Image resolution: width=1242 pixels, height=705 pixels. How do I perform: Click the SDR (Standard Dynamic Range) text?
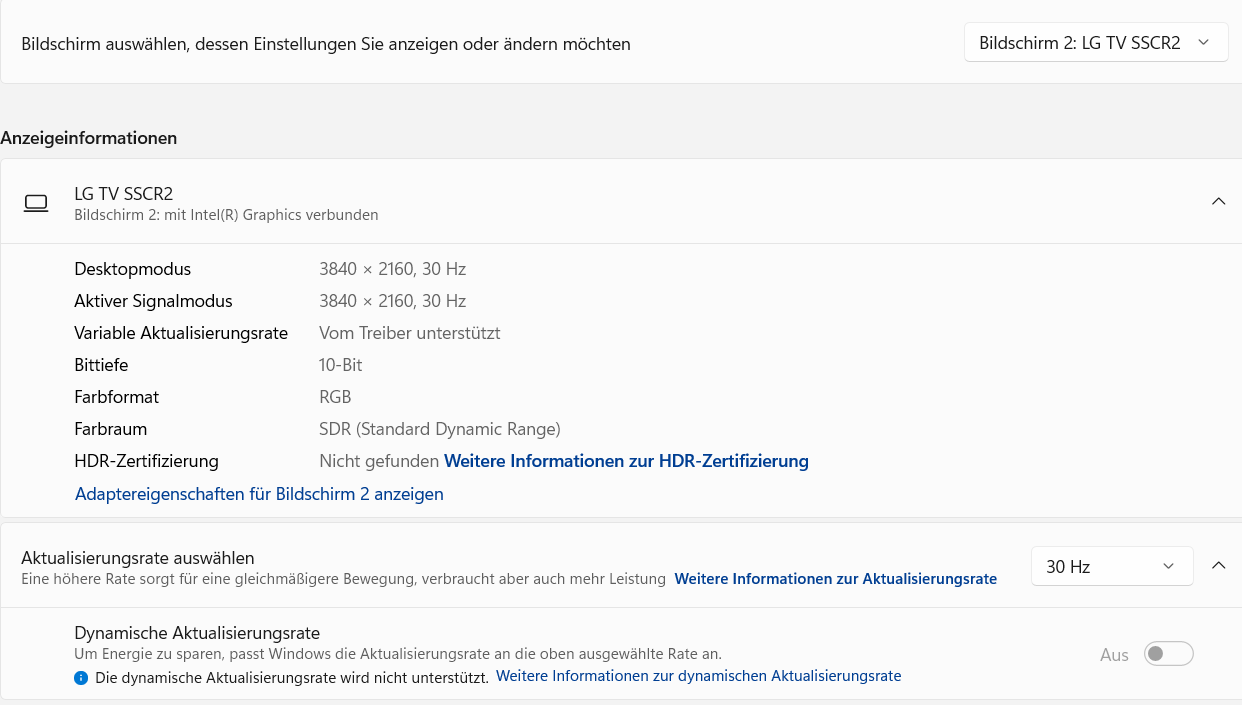click(439, 429)
